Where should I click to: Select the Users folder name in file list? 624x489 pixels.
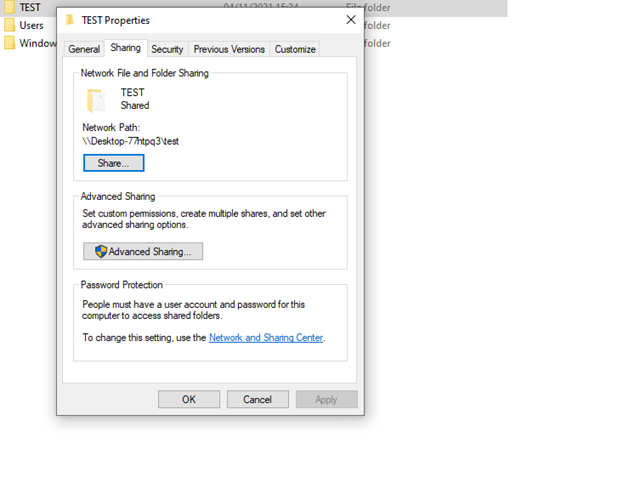pos(31,25)
